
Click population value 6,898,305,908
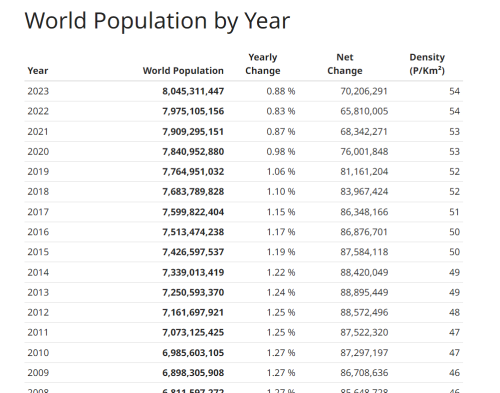[193, 373]
